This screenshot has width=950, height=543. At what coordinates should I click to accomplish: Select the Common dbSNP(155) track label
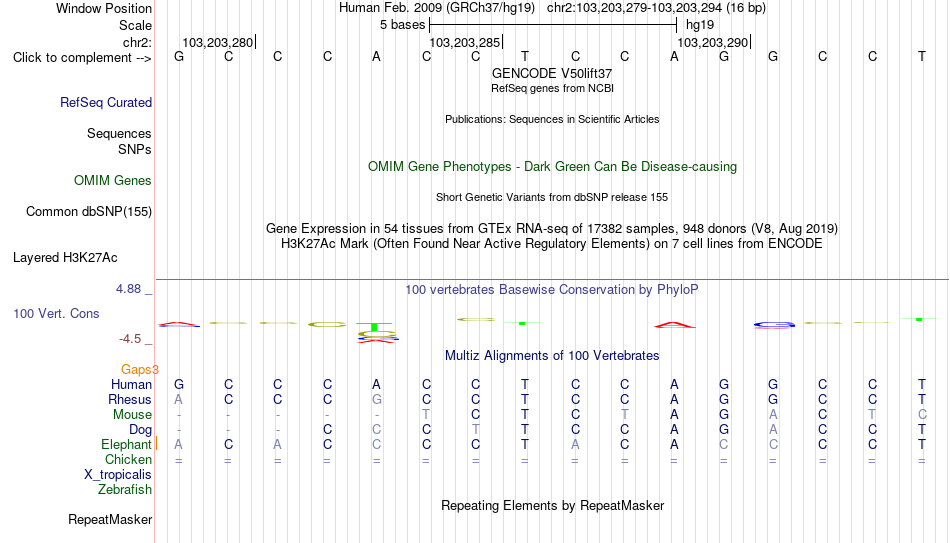[89, 212]
